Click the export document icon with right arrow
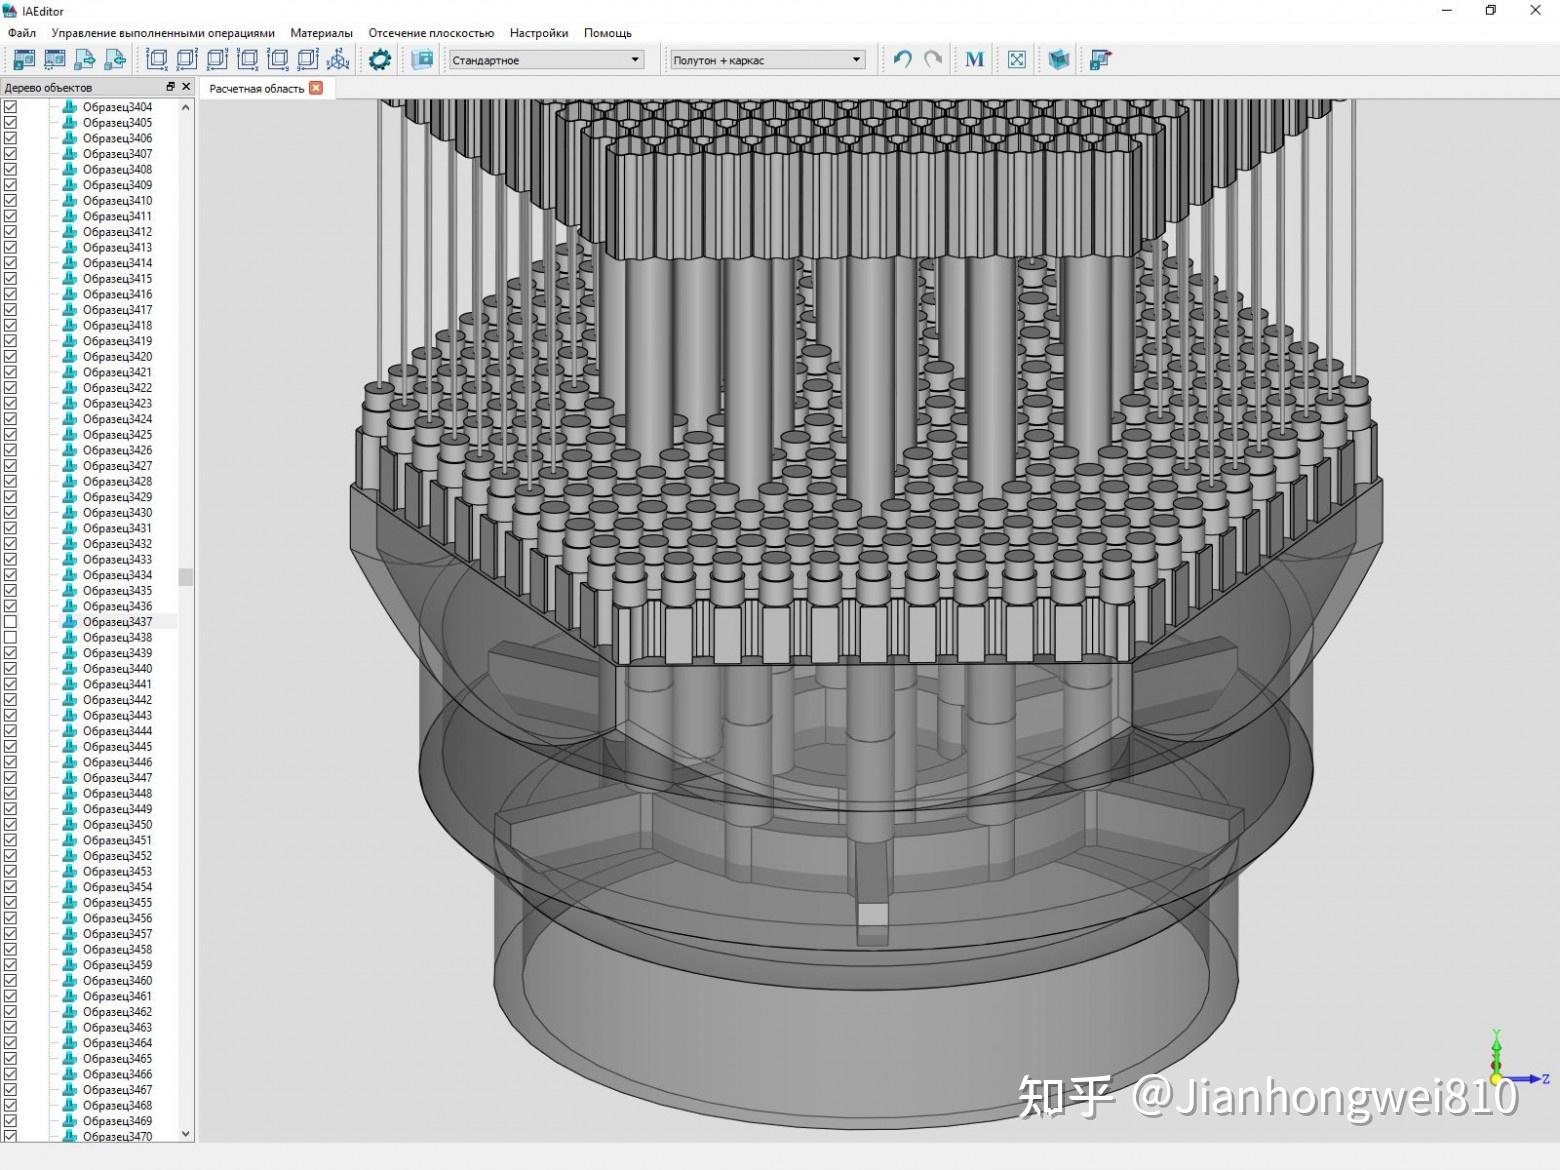Image resolution: width=1560 pixels, height=1170 pixels. point(85,59)
